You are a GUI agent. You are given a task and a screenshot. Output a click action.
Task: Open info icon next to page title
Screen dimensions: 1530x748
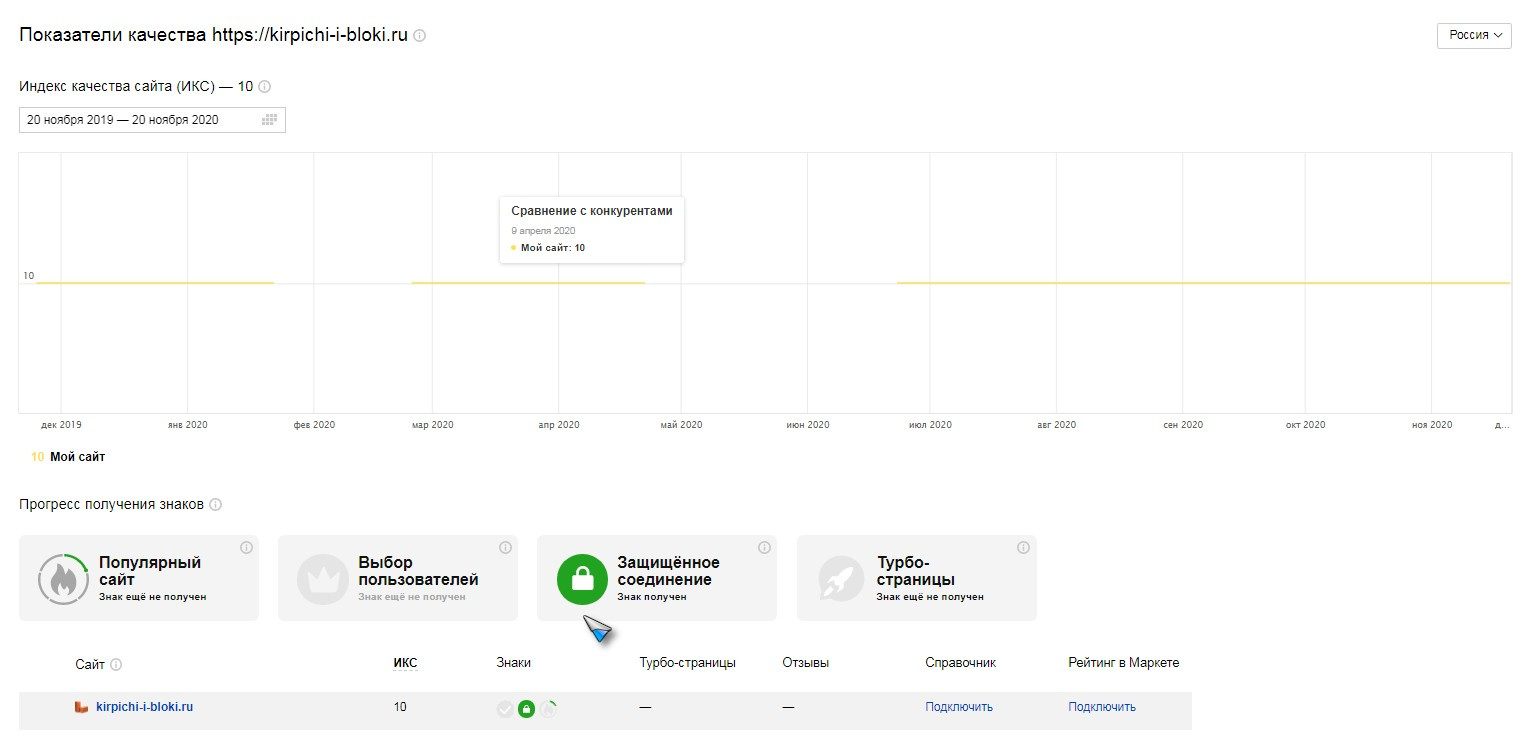coord(420,36)
